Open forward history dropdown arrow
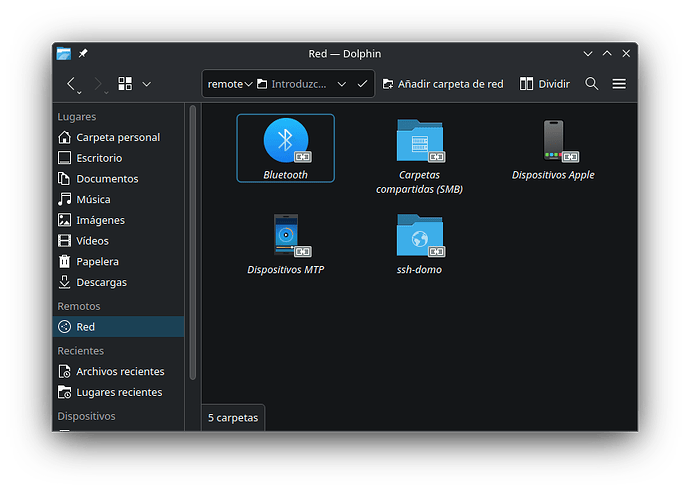The image size is (690, 493). click(106, 92)
